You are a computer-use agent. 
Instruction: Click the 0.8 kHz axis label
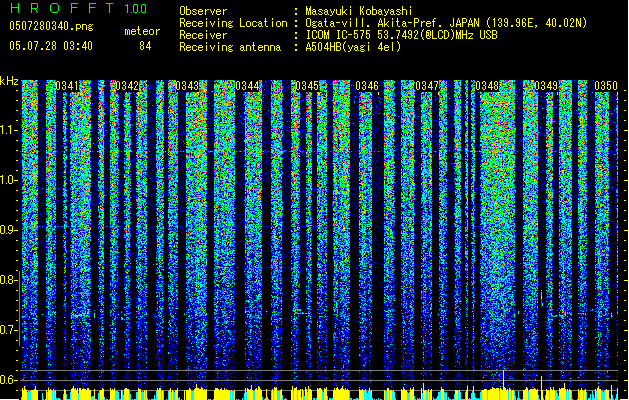tap(9, 280)
